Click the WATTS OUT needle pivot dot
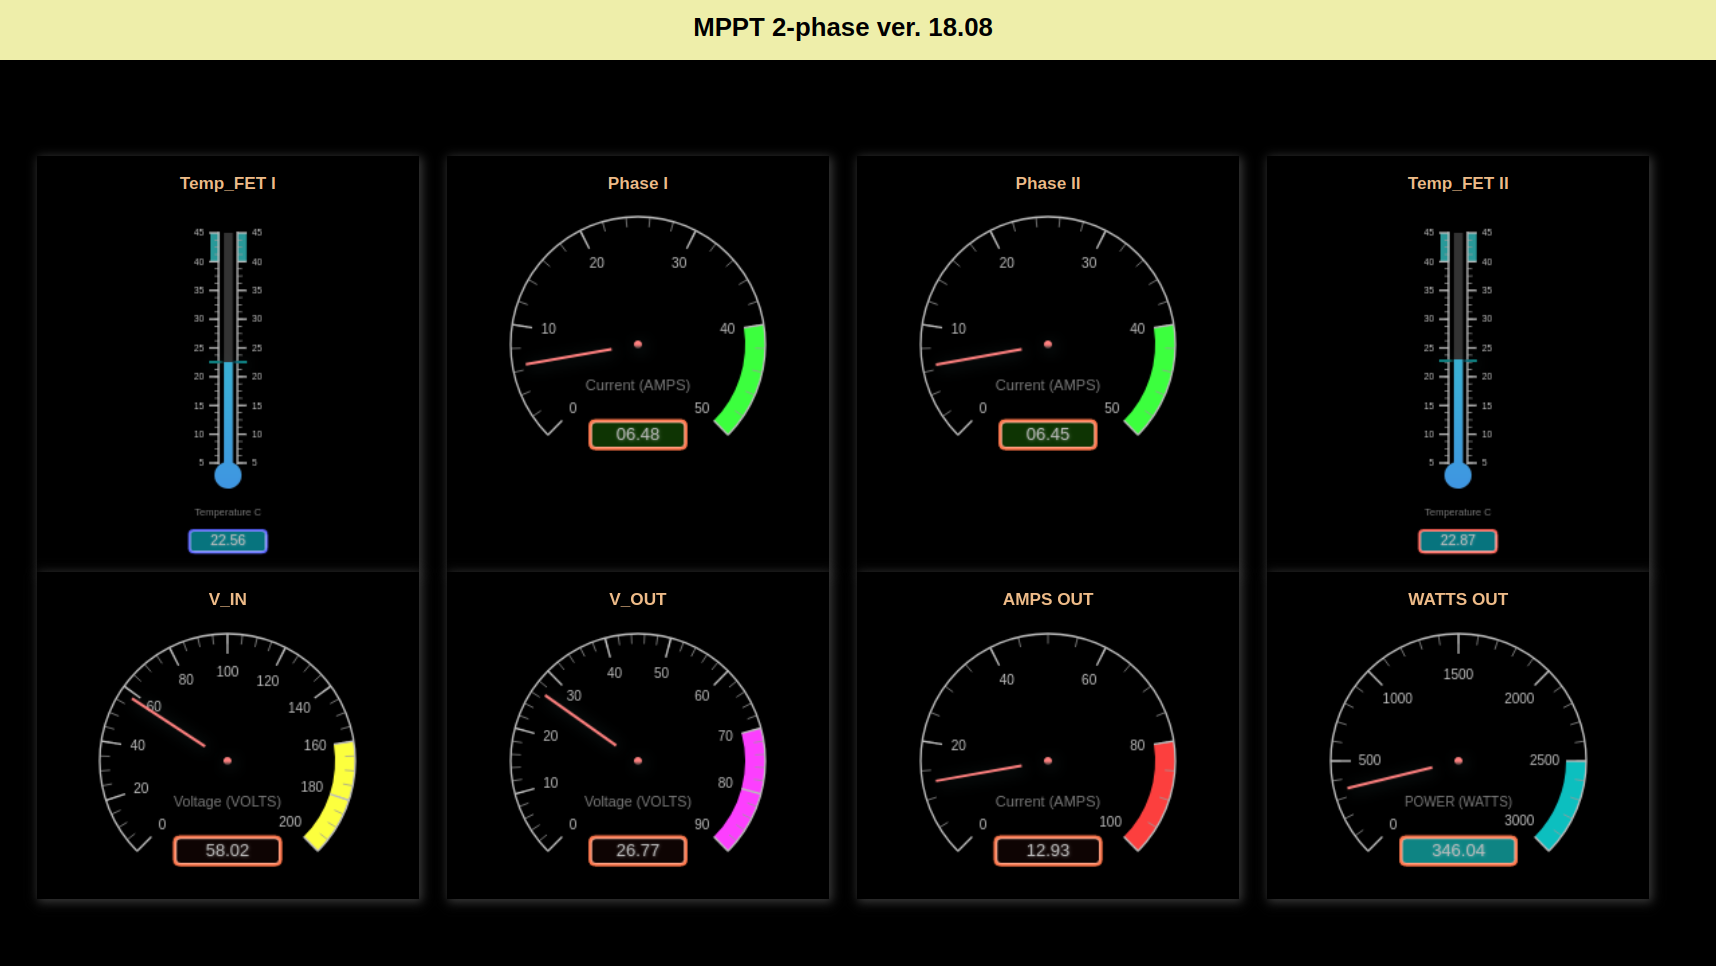 [x=1458, y=761]
